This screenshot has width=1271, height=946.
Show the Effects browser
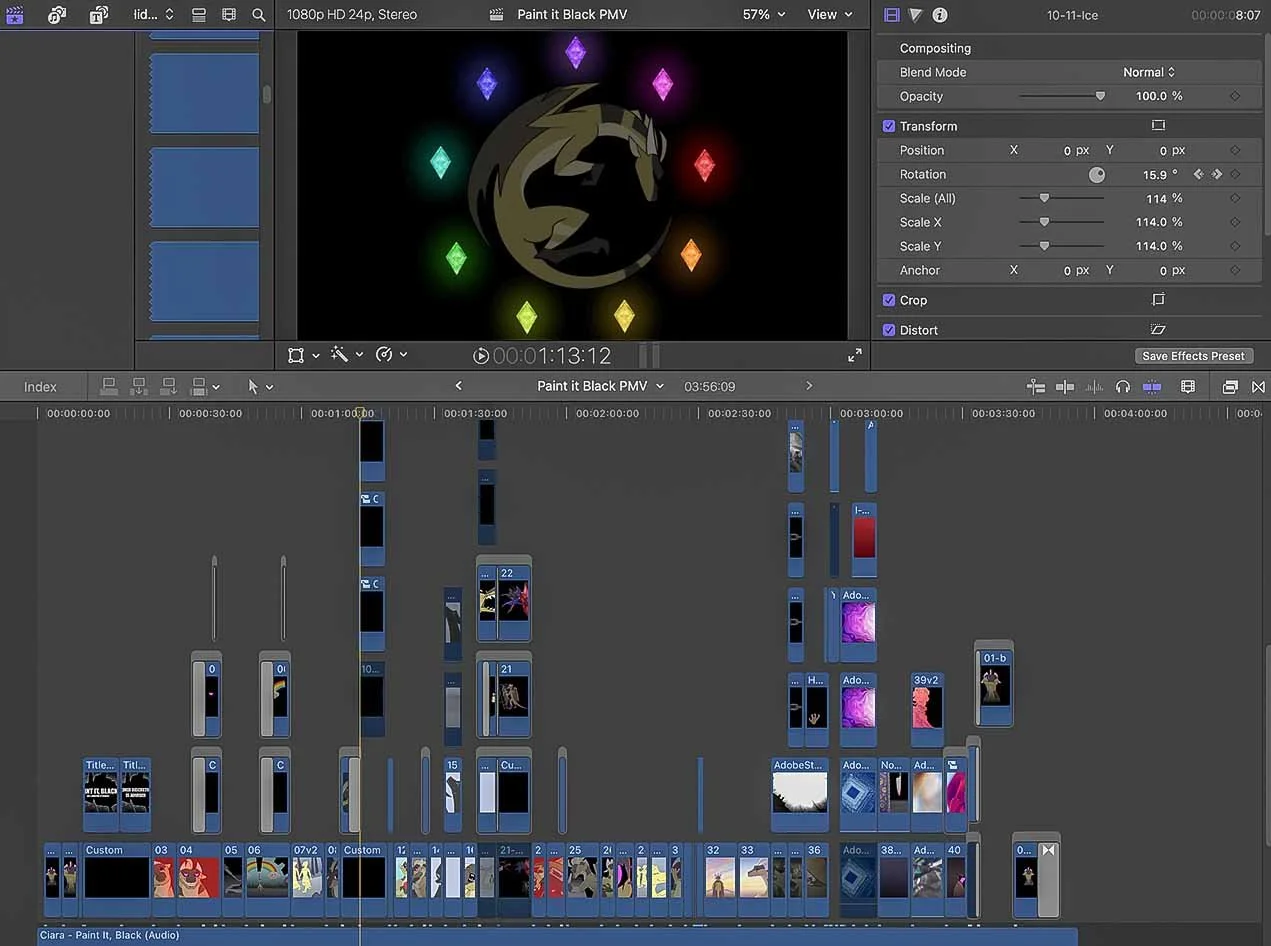pyautogui.click(x=1230, y=386)
